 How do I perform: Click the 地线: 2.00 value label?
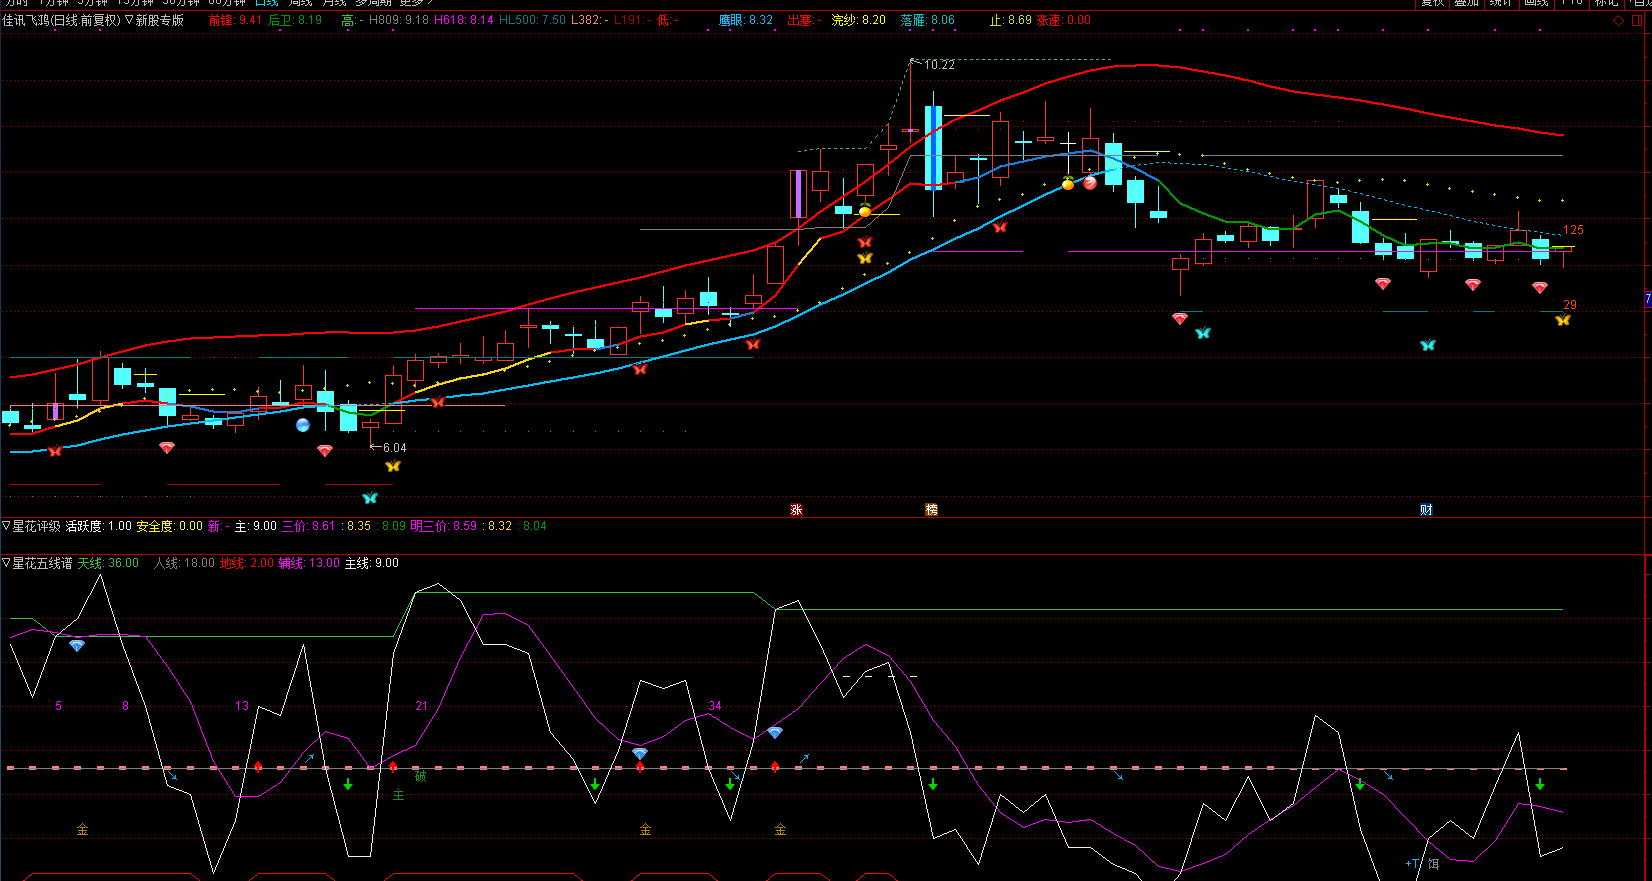[247, 563]
